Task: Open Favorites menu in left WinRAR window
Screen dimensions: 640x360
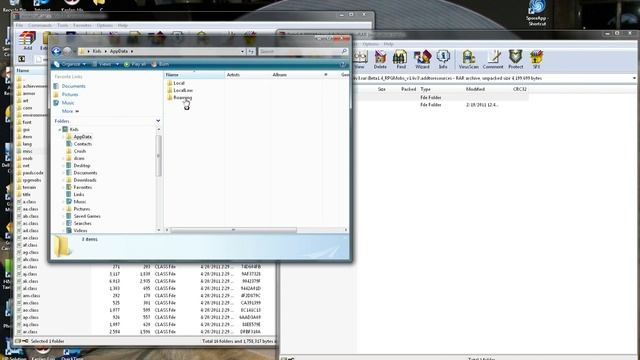Action: 82,26
